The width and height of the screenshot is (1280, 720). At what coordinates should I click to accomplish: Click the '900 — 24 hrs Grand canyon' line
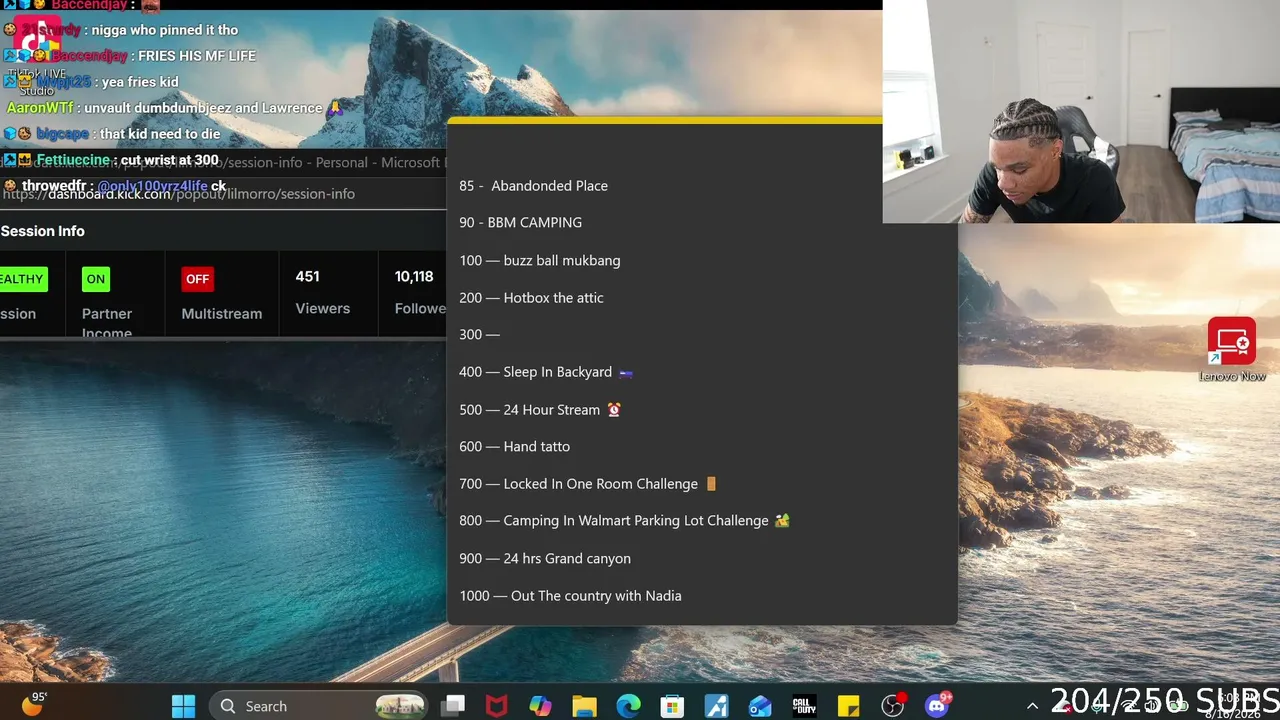[545, 558]
